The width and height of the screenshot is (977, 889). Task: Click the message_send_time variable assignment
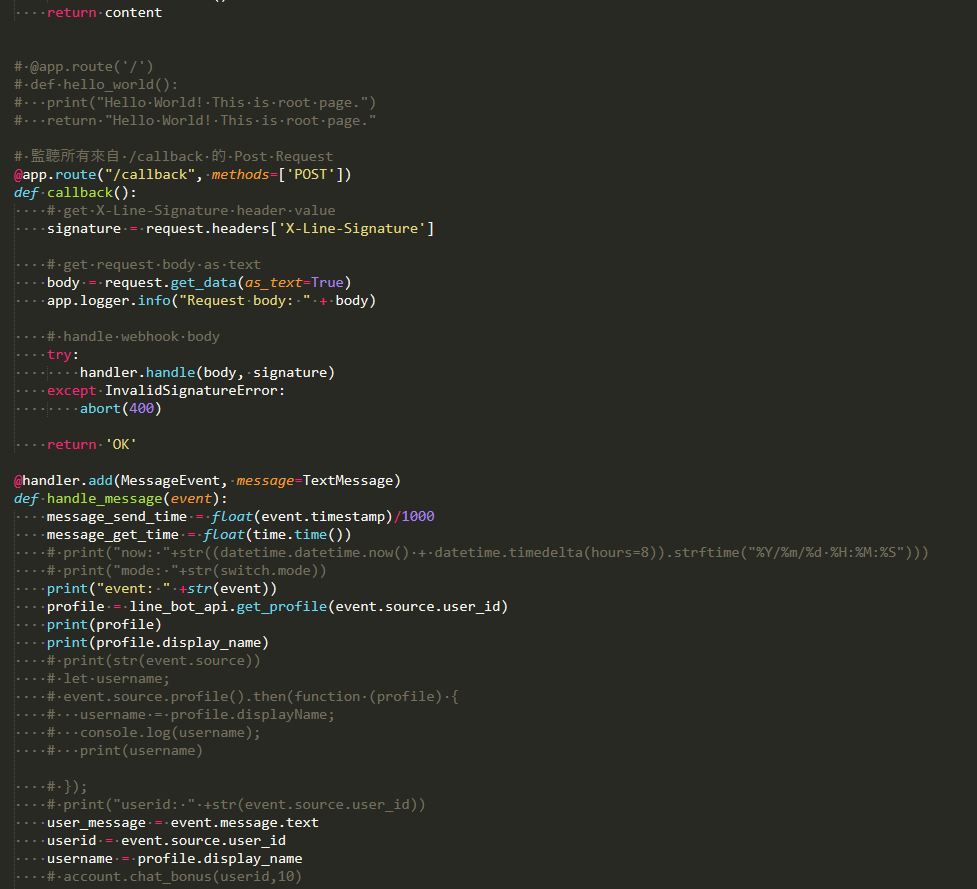(116, 517)
